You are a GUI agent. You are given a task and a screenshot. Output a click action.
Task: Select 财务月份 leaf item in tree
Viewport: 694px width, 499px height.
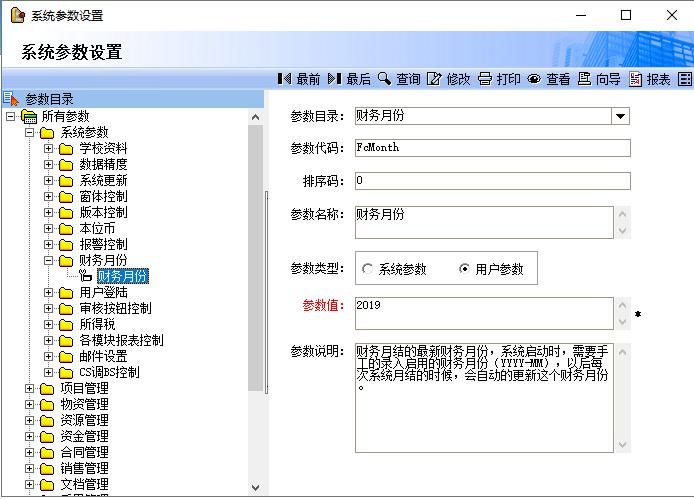123,276
